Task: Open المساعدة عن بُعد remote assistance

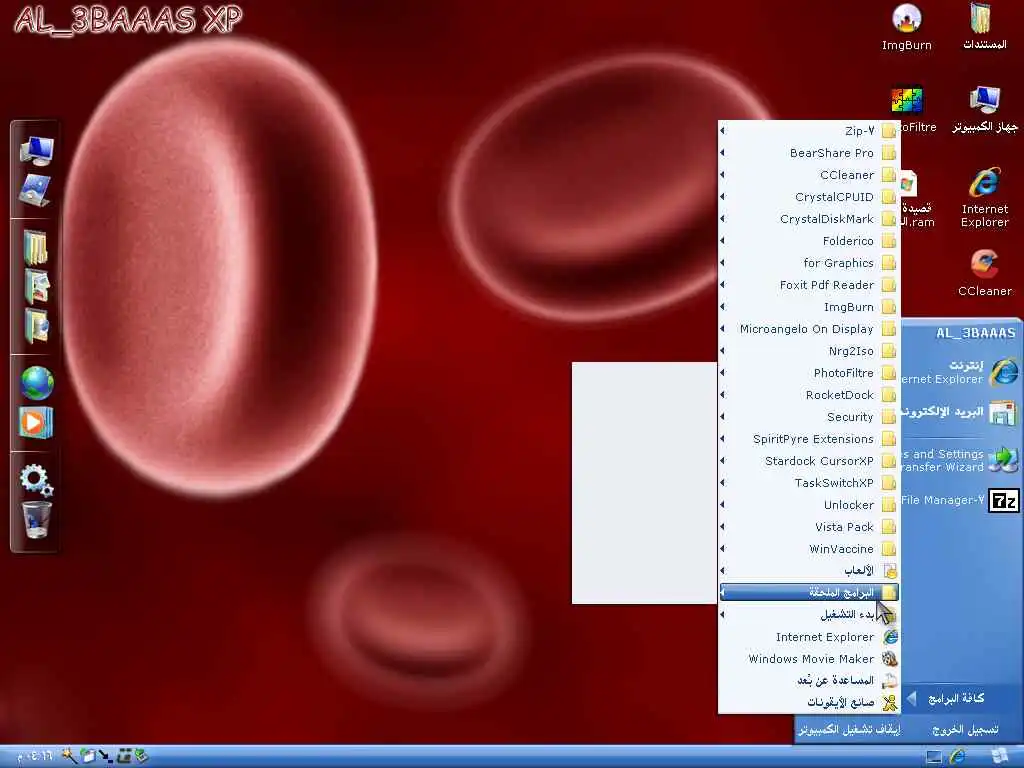Action: coord(809,680)
